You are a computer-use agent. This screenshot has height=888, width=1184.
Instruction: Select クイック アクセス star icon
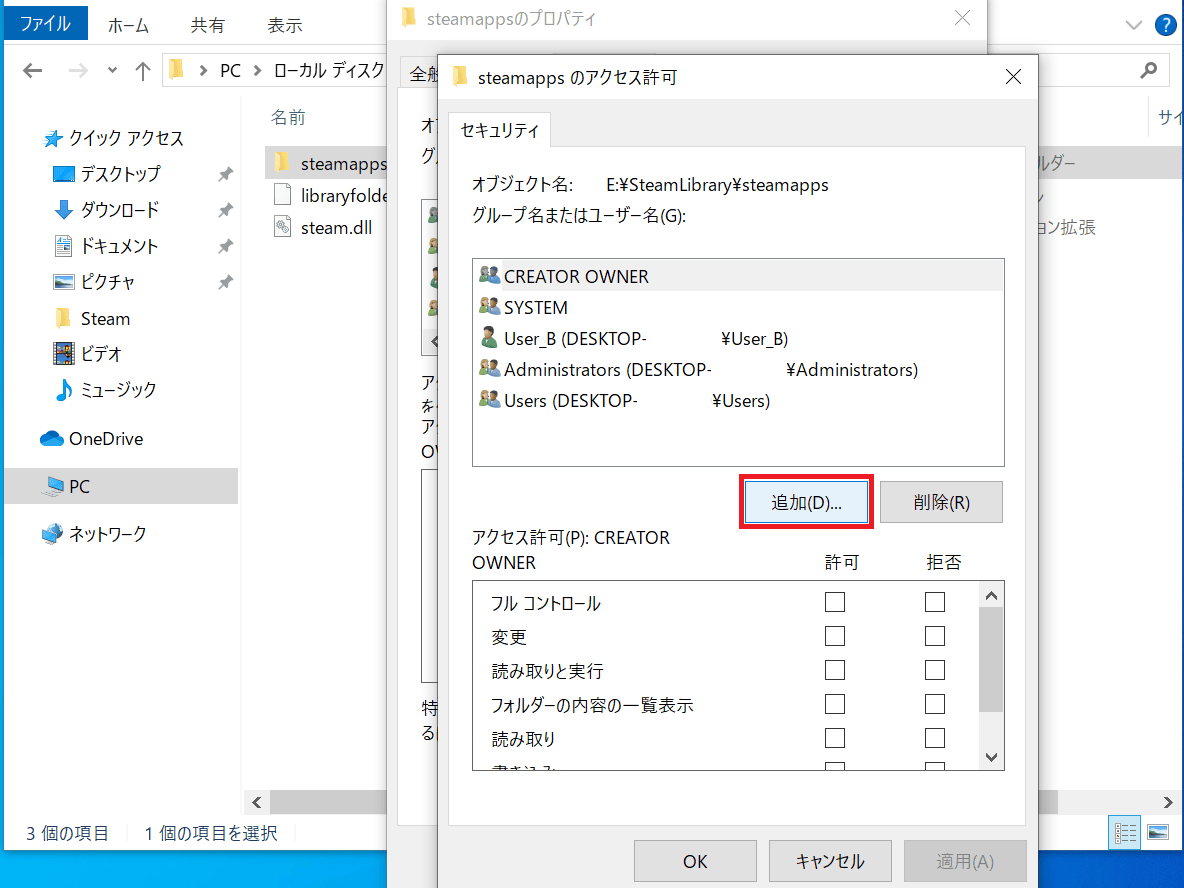click(x=52, y=138)
